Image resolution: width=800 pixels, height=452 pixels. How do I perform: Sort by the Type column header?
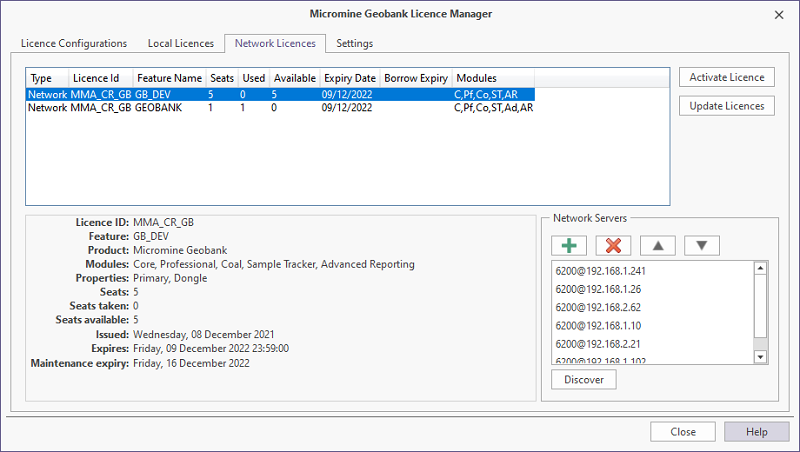click(x=47, y=78)
